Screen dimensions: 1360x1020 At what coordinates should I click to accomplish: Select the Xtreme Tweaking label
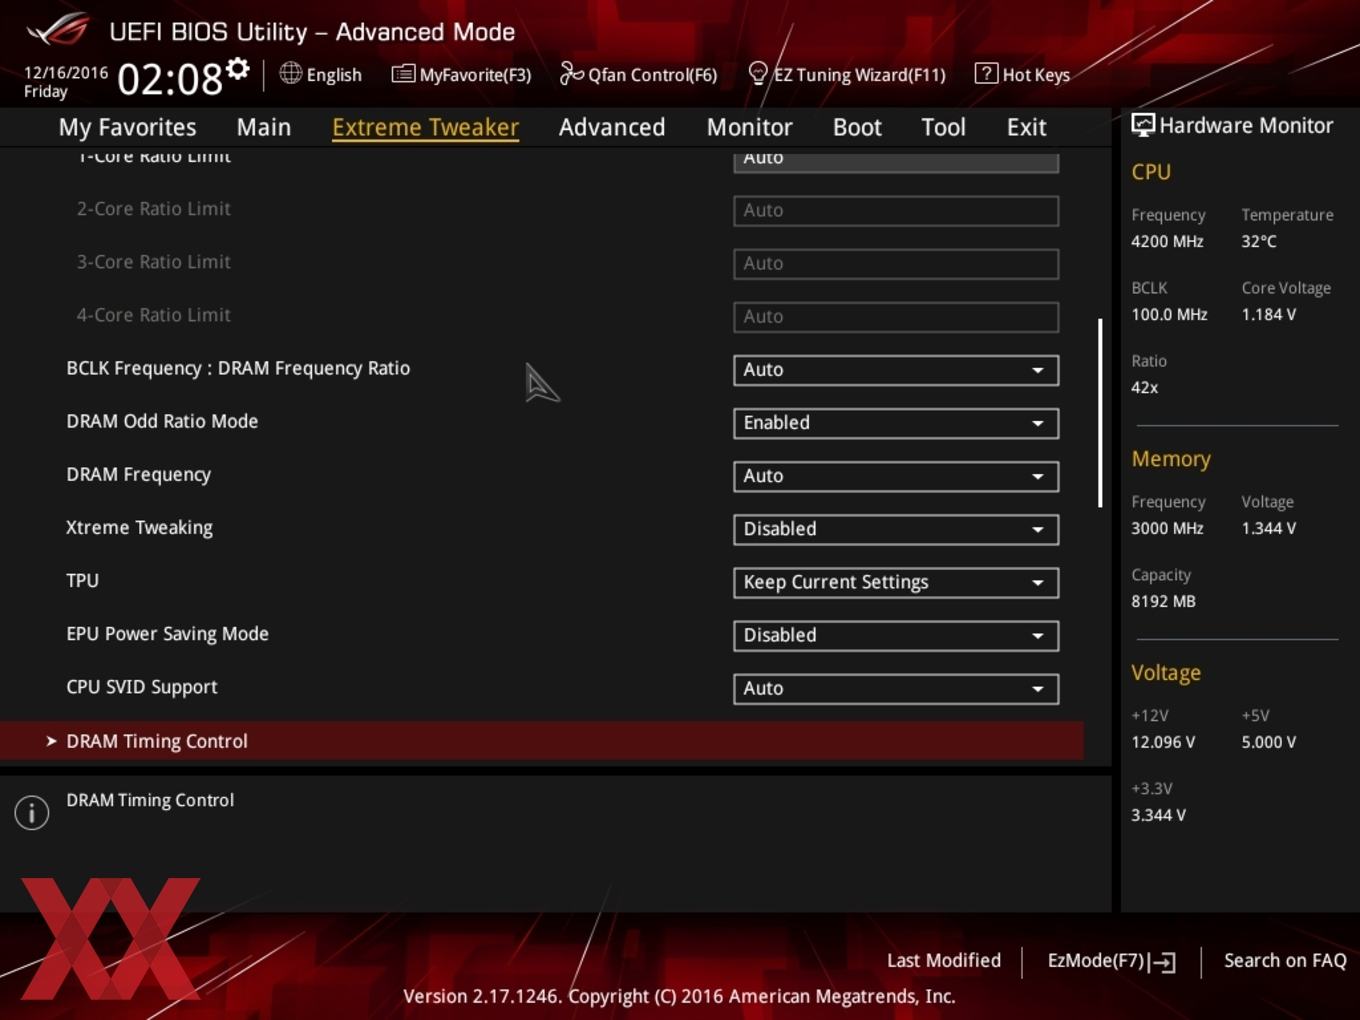point(139,527)
